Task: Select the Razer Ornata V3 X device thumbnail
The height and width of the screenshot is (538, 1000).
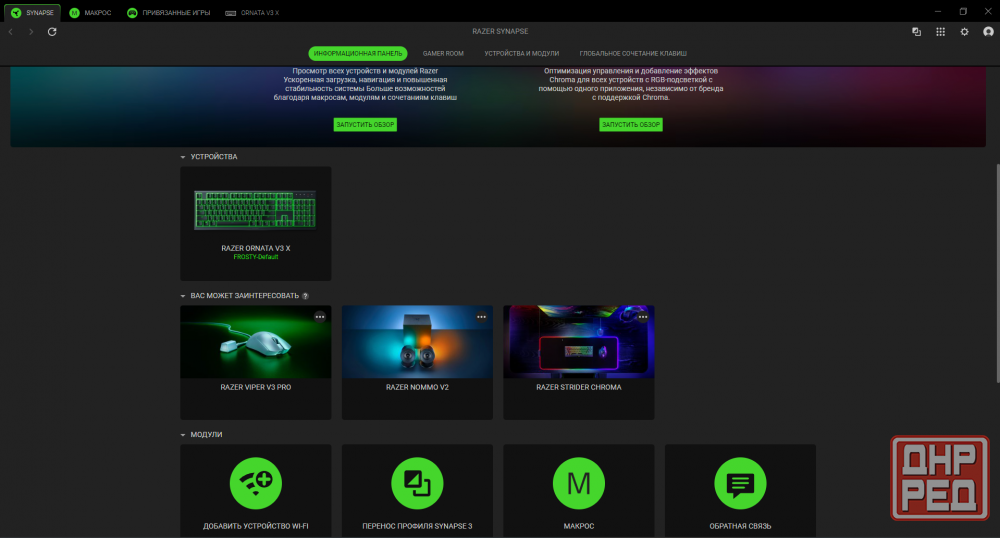Action: click(x=255, y=210)
